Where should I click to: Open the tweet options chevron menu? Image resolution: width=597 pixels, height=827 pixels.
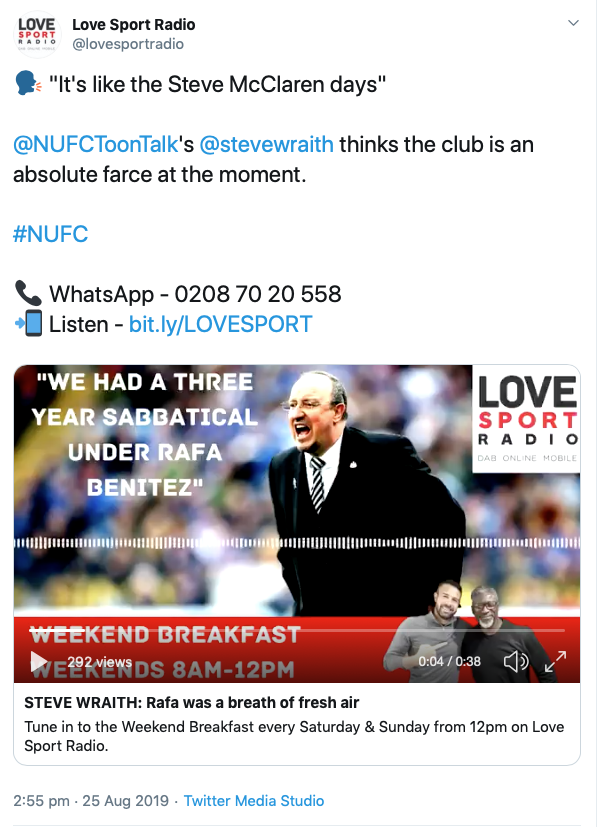click(x=573, y=23)
